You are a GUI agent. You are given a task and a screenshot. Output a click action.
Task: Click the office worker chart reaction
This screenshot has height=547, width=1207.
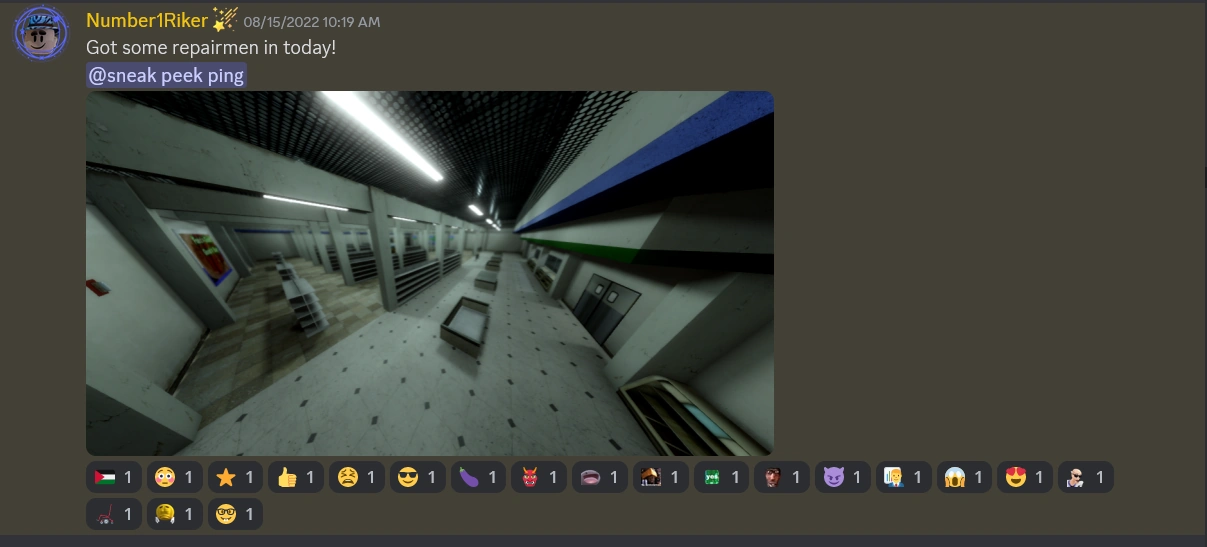coord(904,478)
